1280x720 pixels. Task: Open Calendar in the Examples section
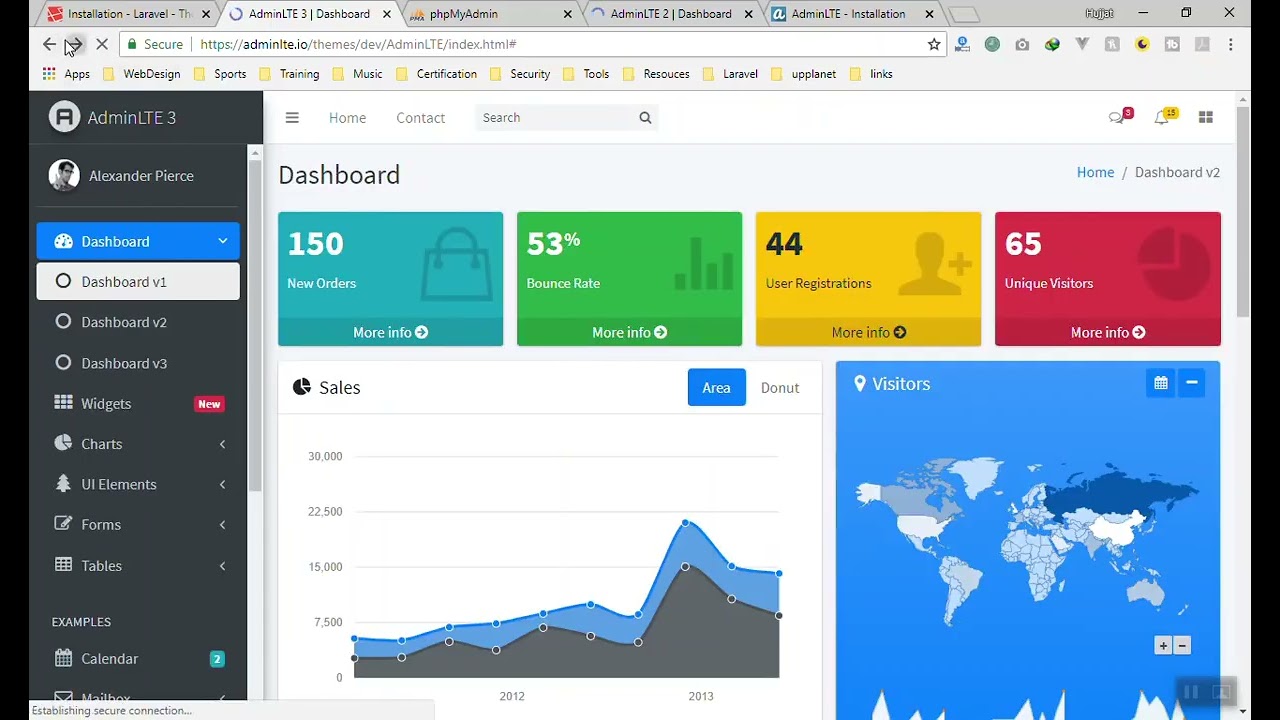(x=138, y=659)
